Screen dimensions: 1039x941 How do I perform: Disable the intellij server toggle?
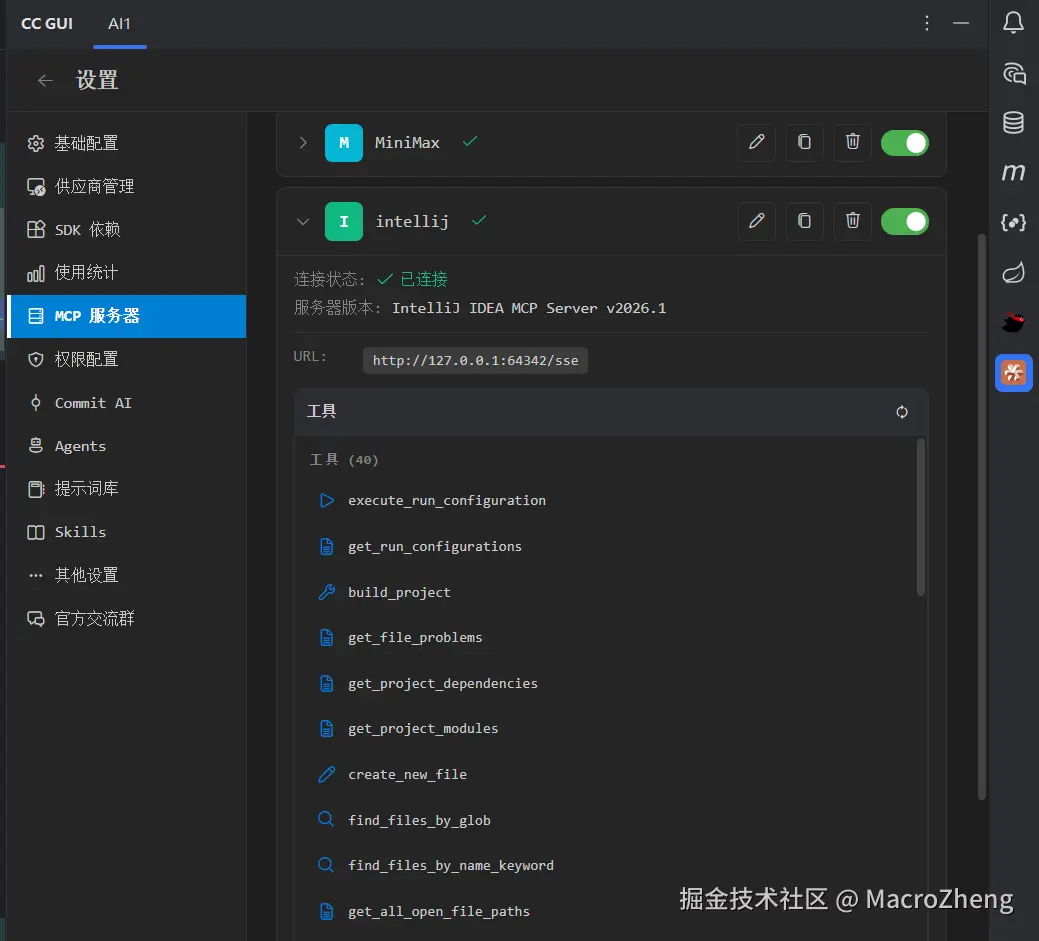click(904, 221)
